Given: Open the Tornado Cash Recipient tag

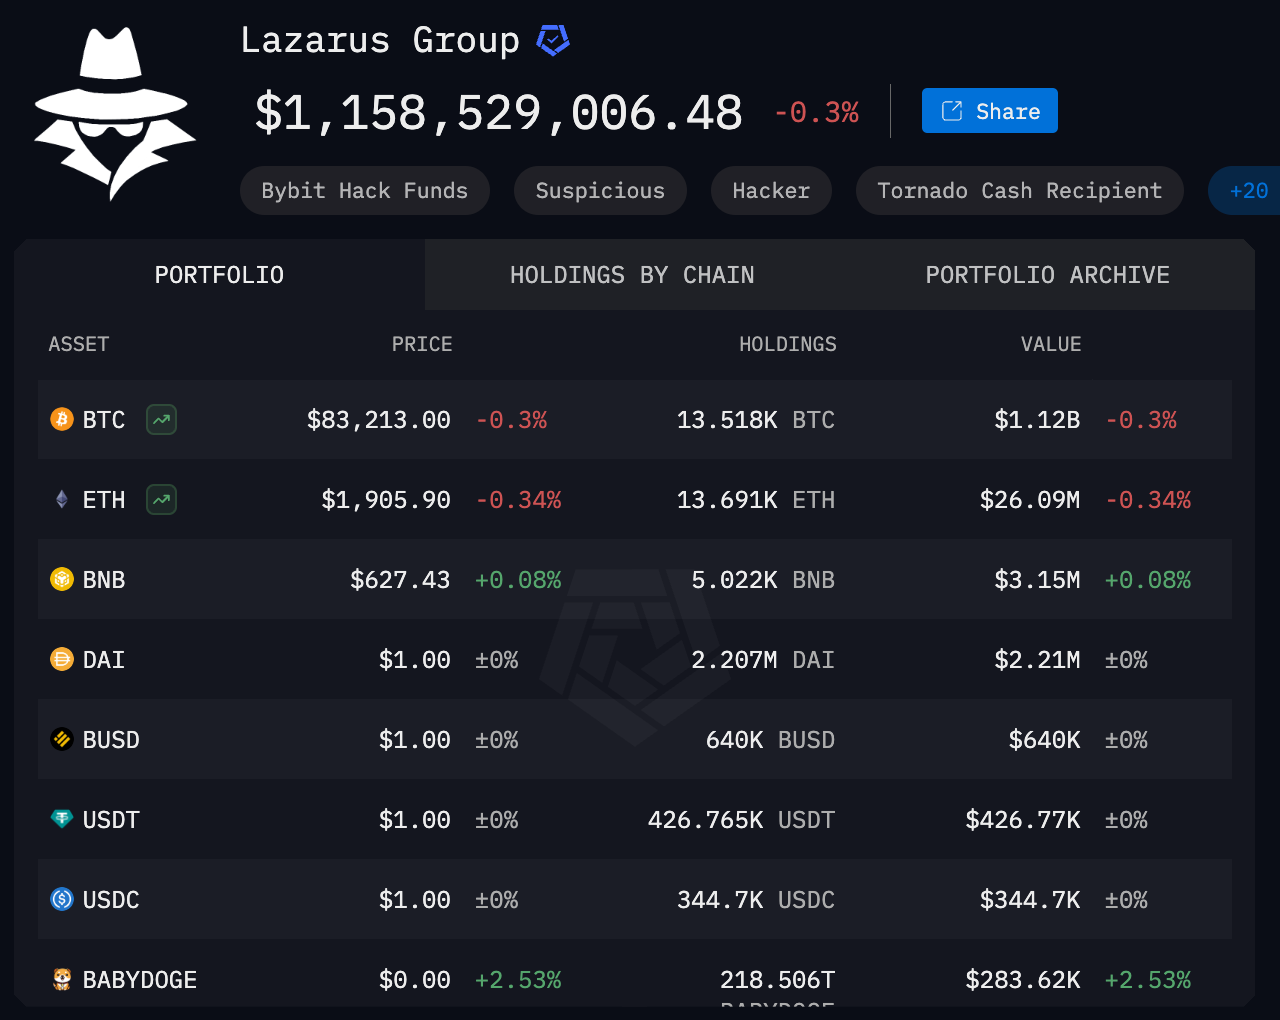Looking at the screenshot, I should (x=1019, y=190).
